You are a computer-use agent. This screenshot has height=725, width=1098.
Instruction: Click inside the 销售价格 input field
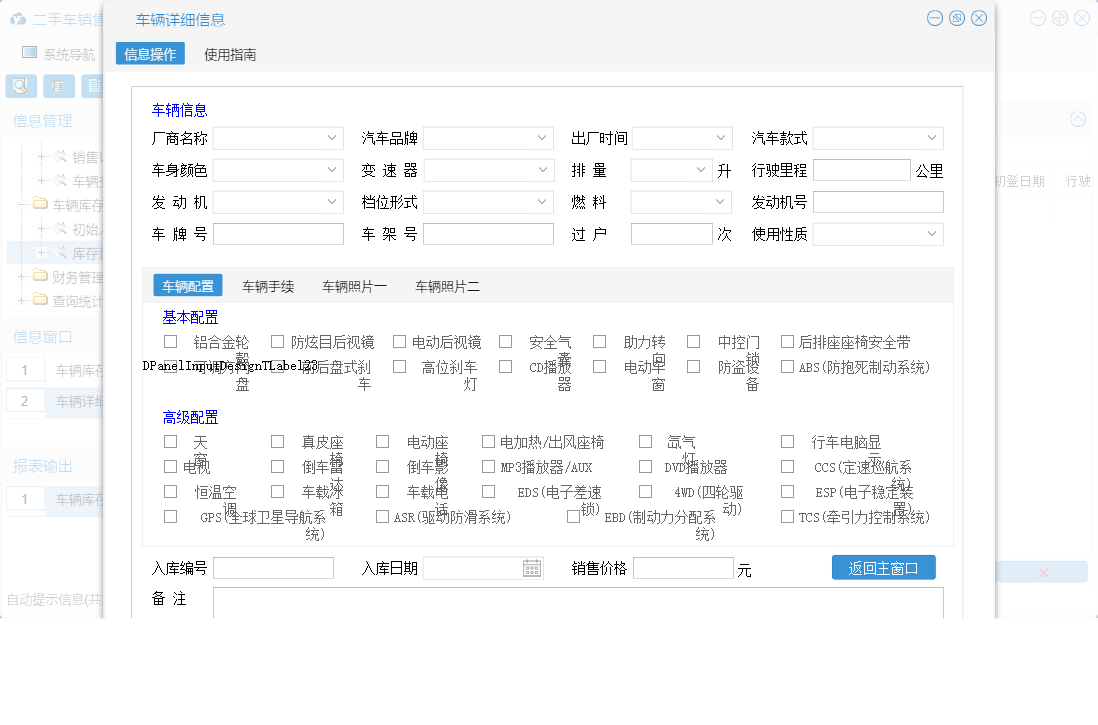click(x=684, y=567)
